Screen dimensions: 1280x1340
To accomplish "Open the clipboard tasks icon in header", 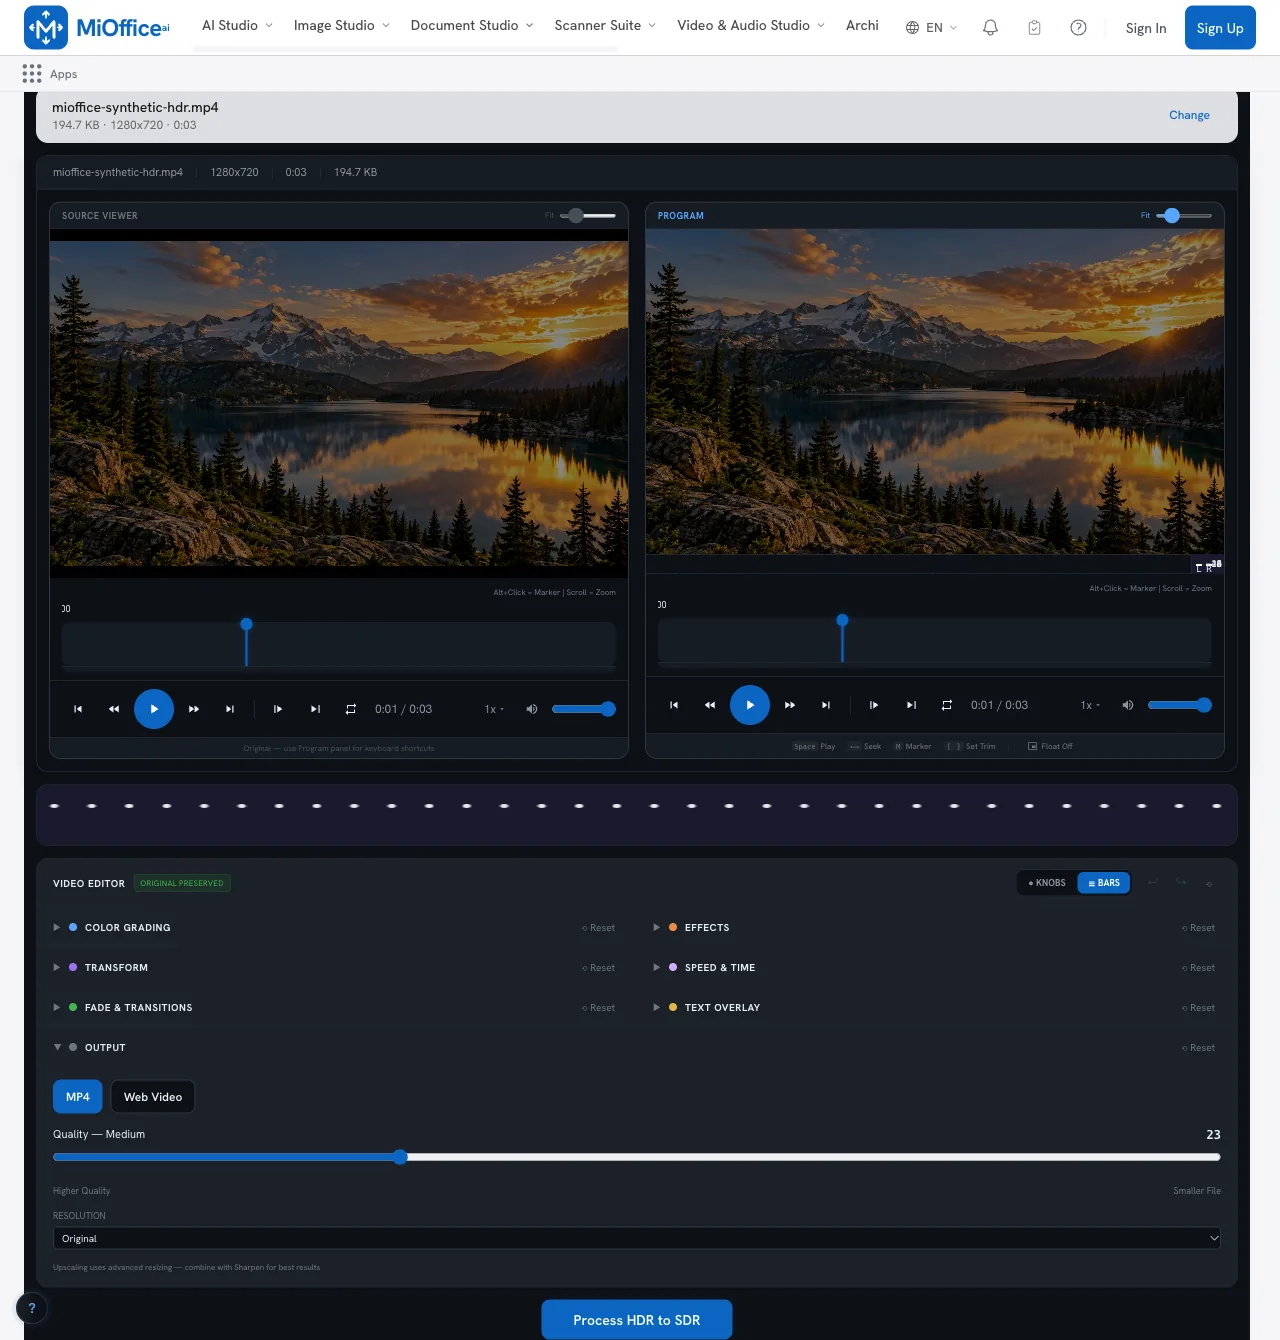I will pyautogui.click(x=1034, y=28).
